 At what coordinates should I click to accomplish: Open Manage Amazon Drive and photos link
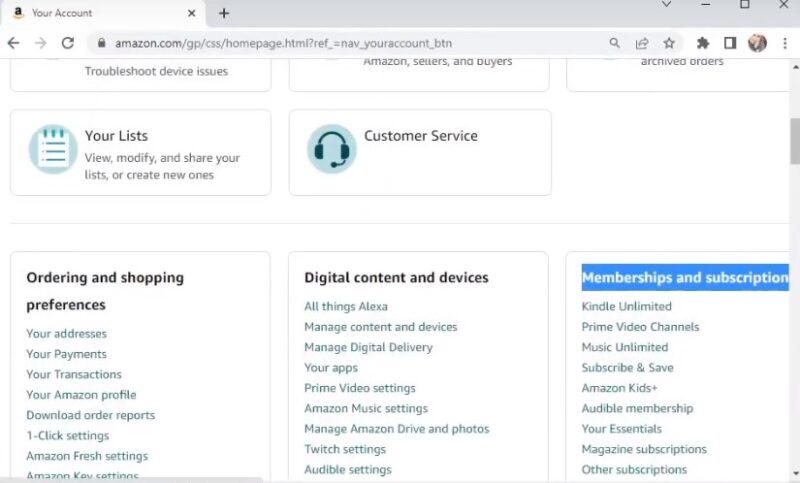pyautogui.click(x=396, y=429)
